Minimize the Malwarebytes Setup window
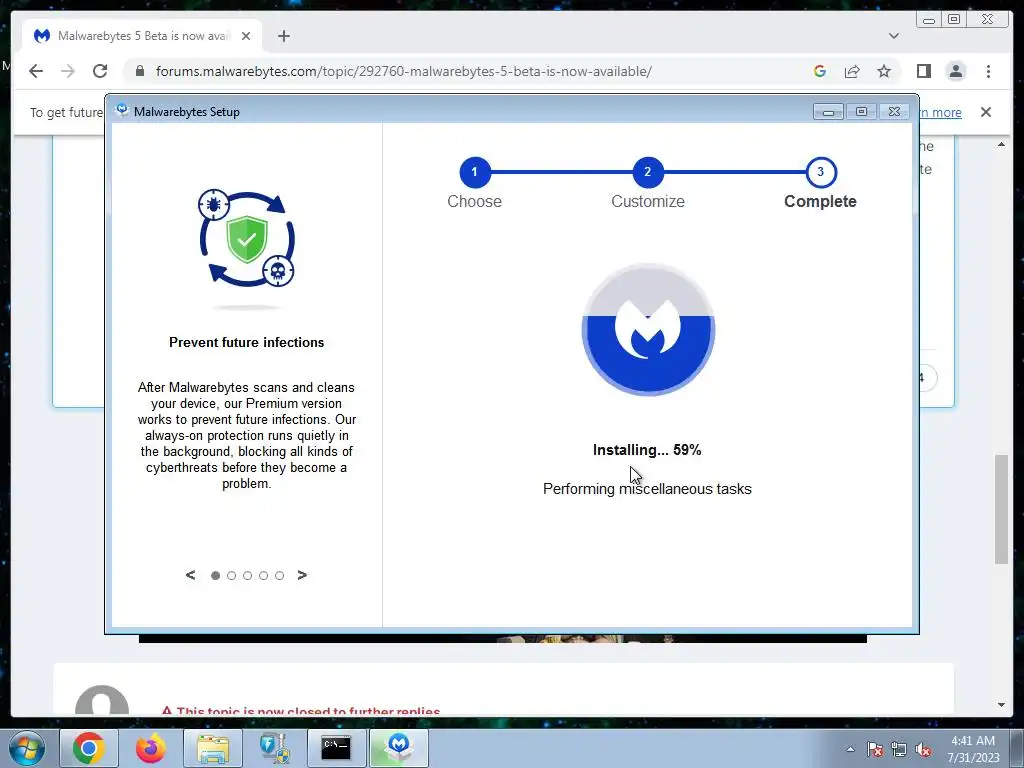This screenshot has width=1024, height=768. 828,112
